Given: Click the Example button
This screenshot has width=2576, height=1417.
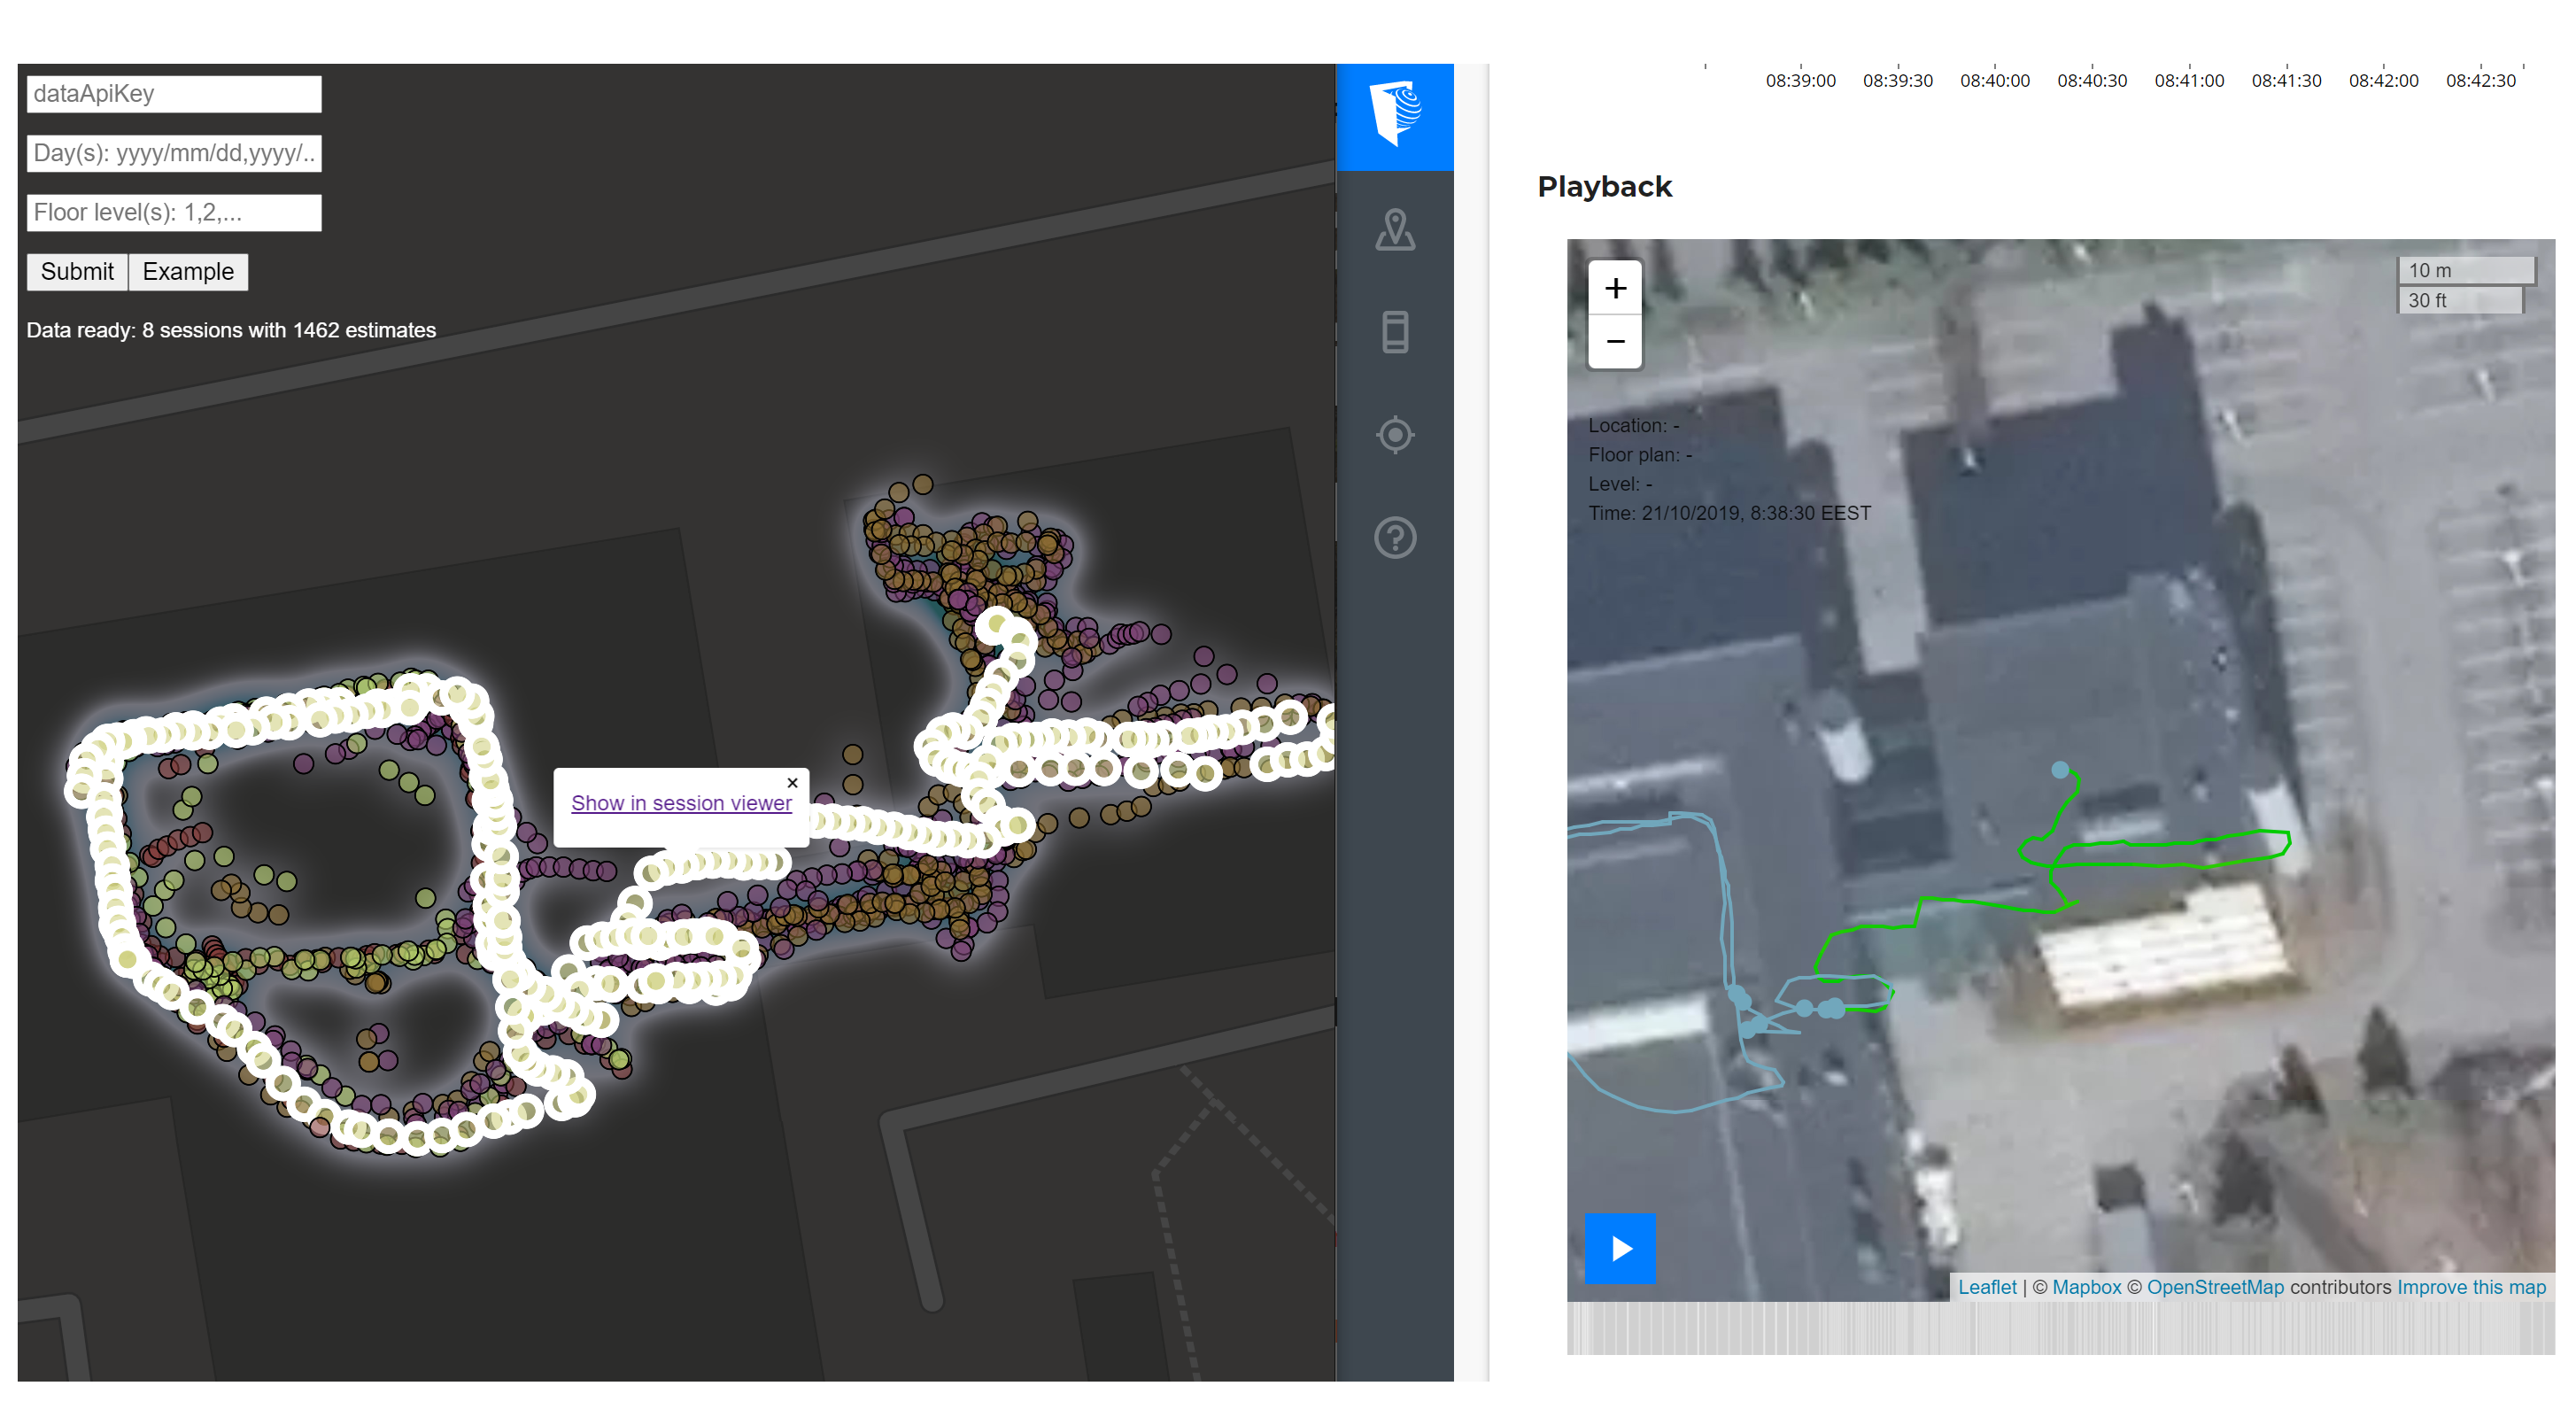Looking at the screenshot, I should pos(188,272).
